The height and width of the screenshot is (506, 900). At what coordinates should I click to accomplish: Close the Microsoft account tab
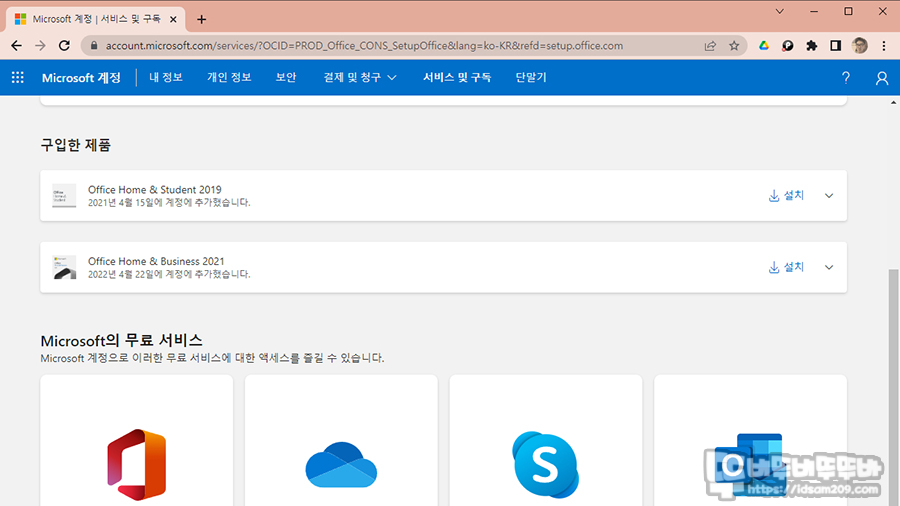tap(173, 20)
